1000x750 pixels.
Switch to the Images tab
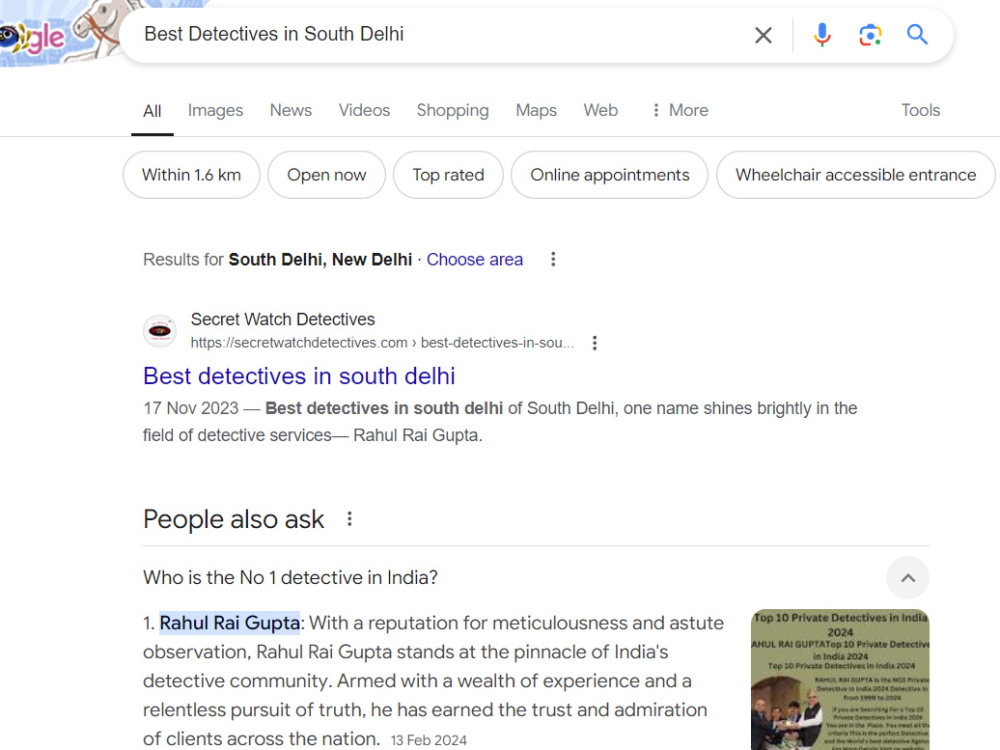click(216, 110)
